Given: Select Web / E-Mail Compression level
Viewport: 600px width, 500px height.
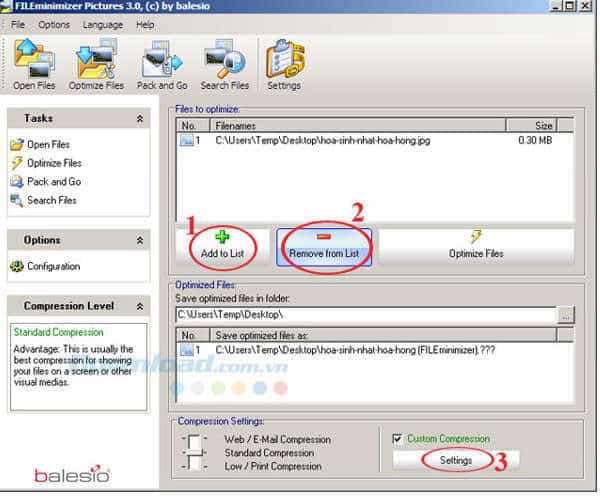Looking at the screenshot, I should [x=277, y=440].
